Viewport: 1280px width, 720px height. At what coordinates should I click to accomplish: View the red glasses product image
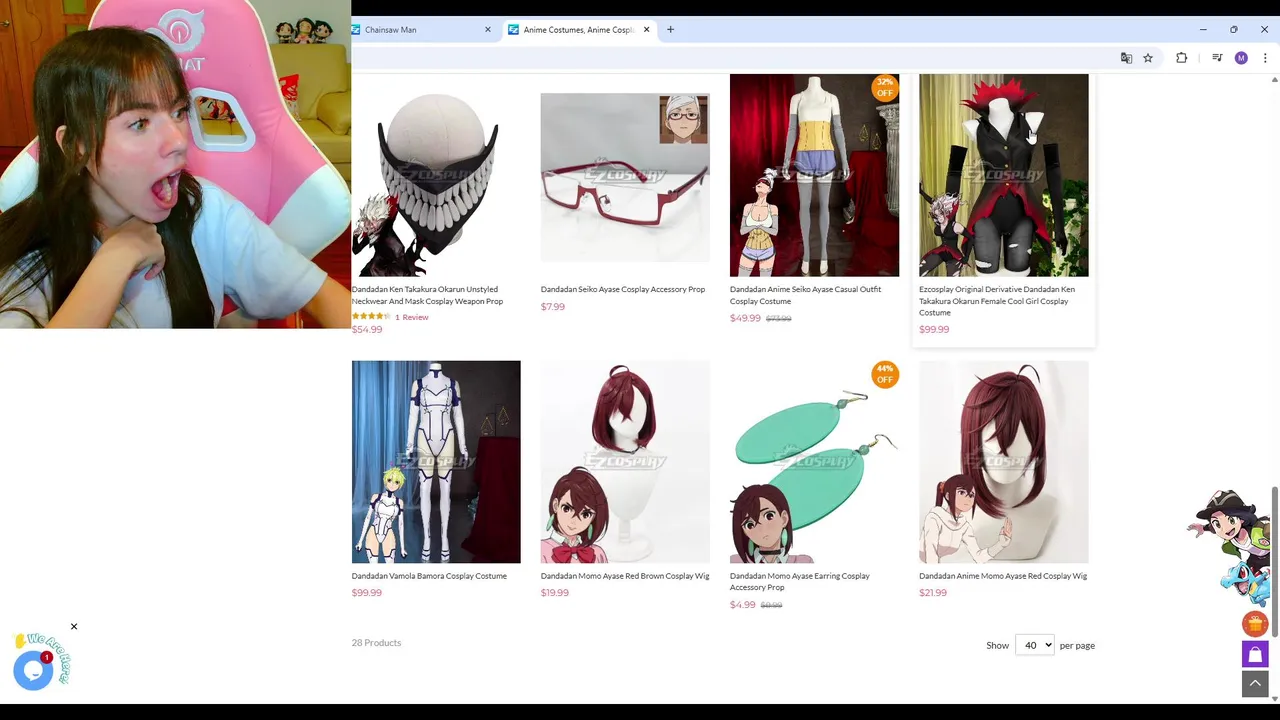click(625, 177)
